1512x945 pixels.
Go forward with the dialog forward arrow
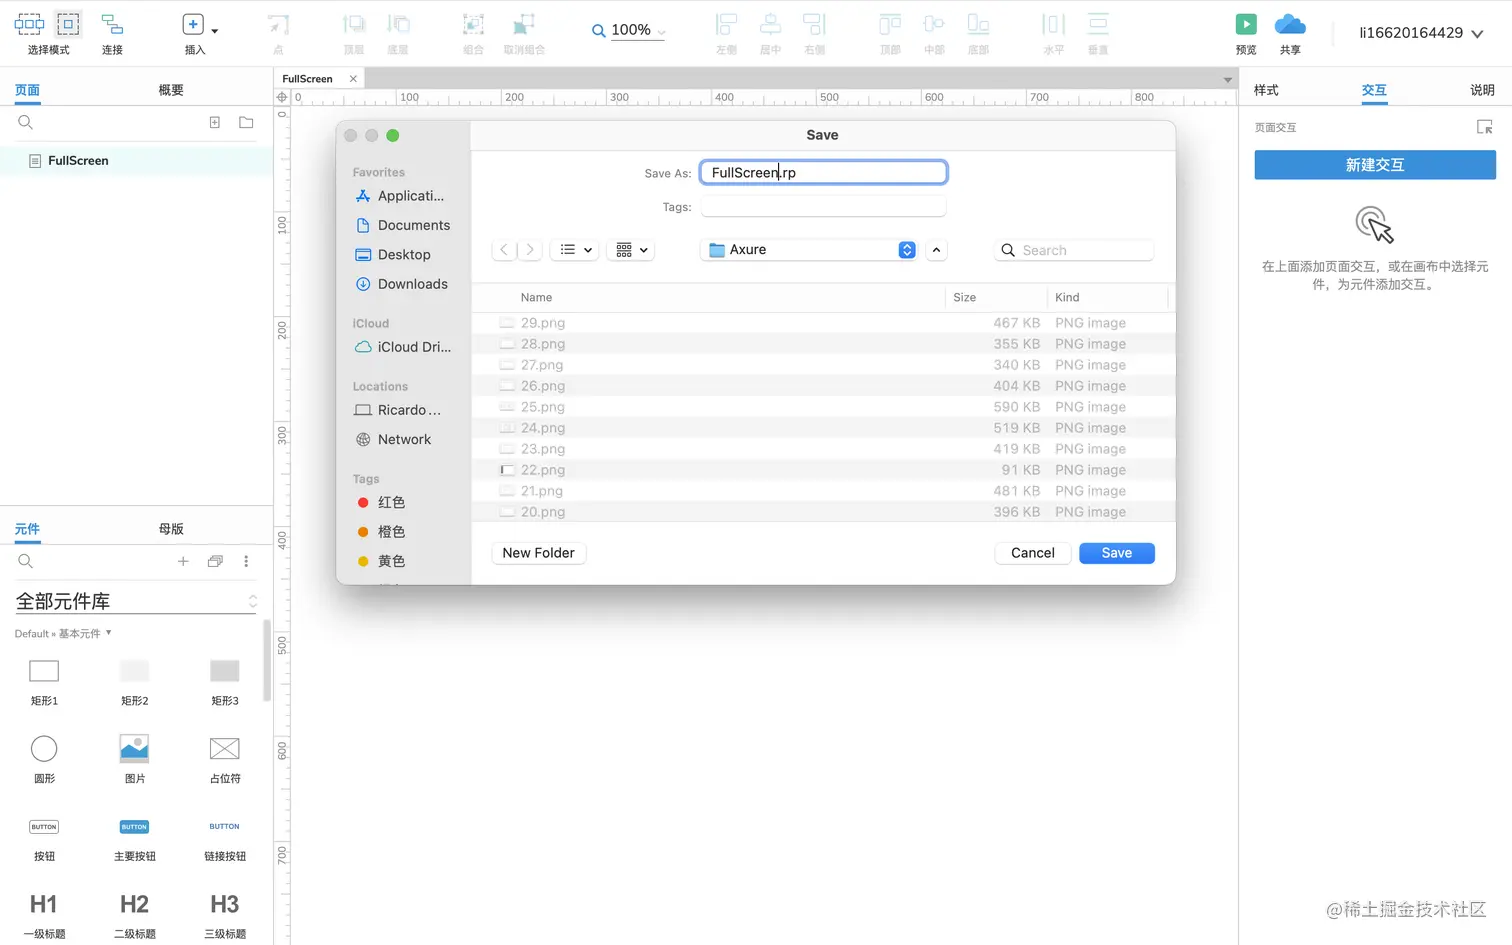click(x=530, y=250)
